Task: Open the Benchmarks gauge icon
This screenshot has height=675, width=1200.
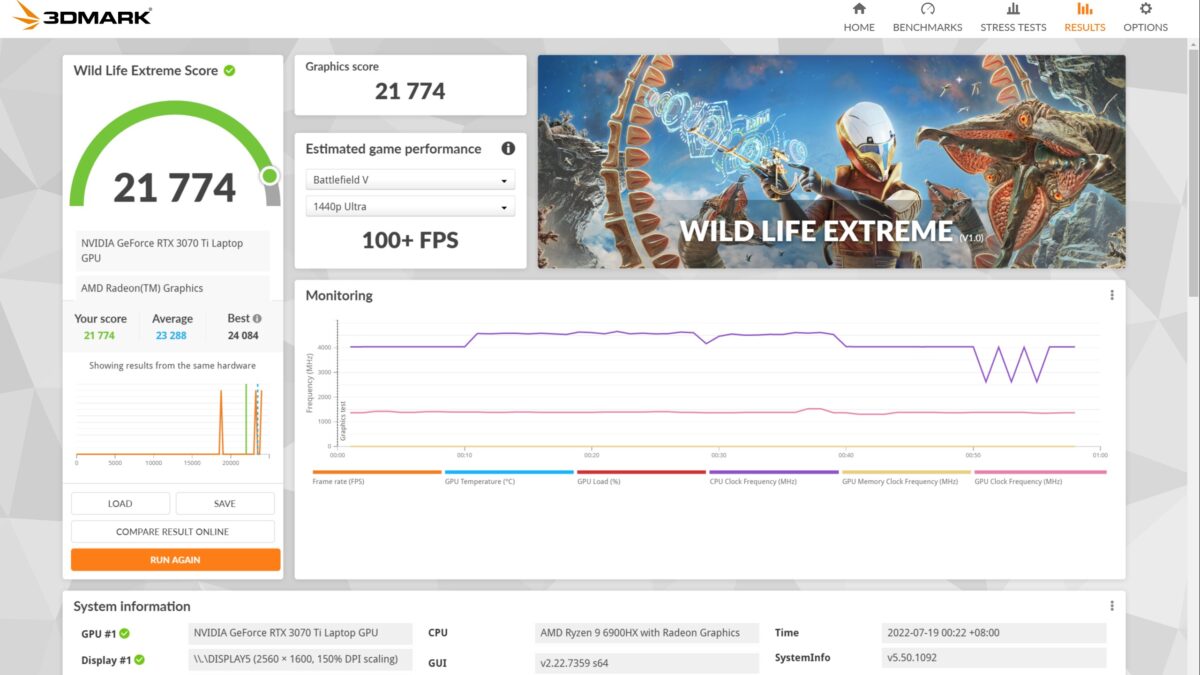Action: pos(927,10)
